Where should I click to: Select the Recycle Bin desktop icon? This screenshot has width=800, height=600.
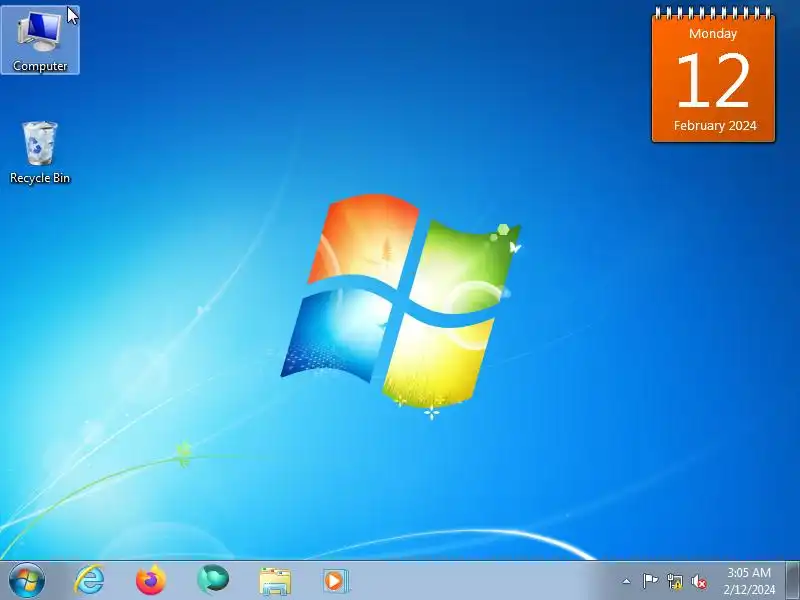(40, 152)
